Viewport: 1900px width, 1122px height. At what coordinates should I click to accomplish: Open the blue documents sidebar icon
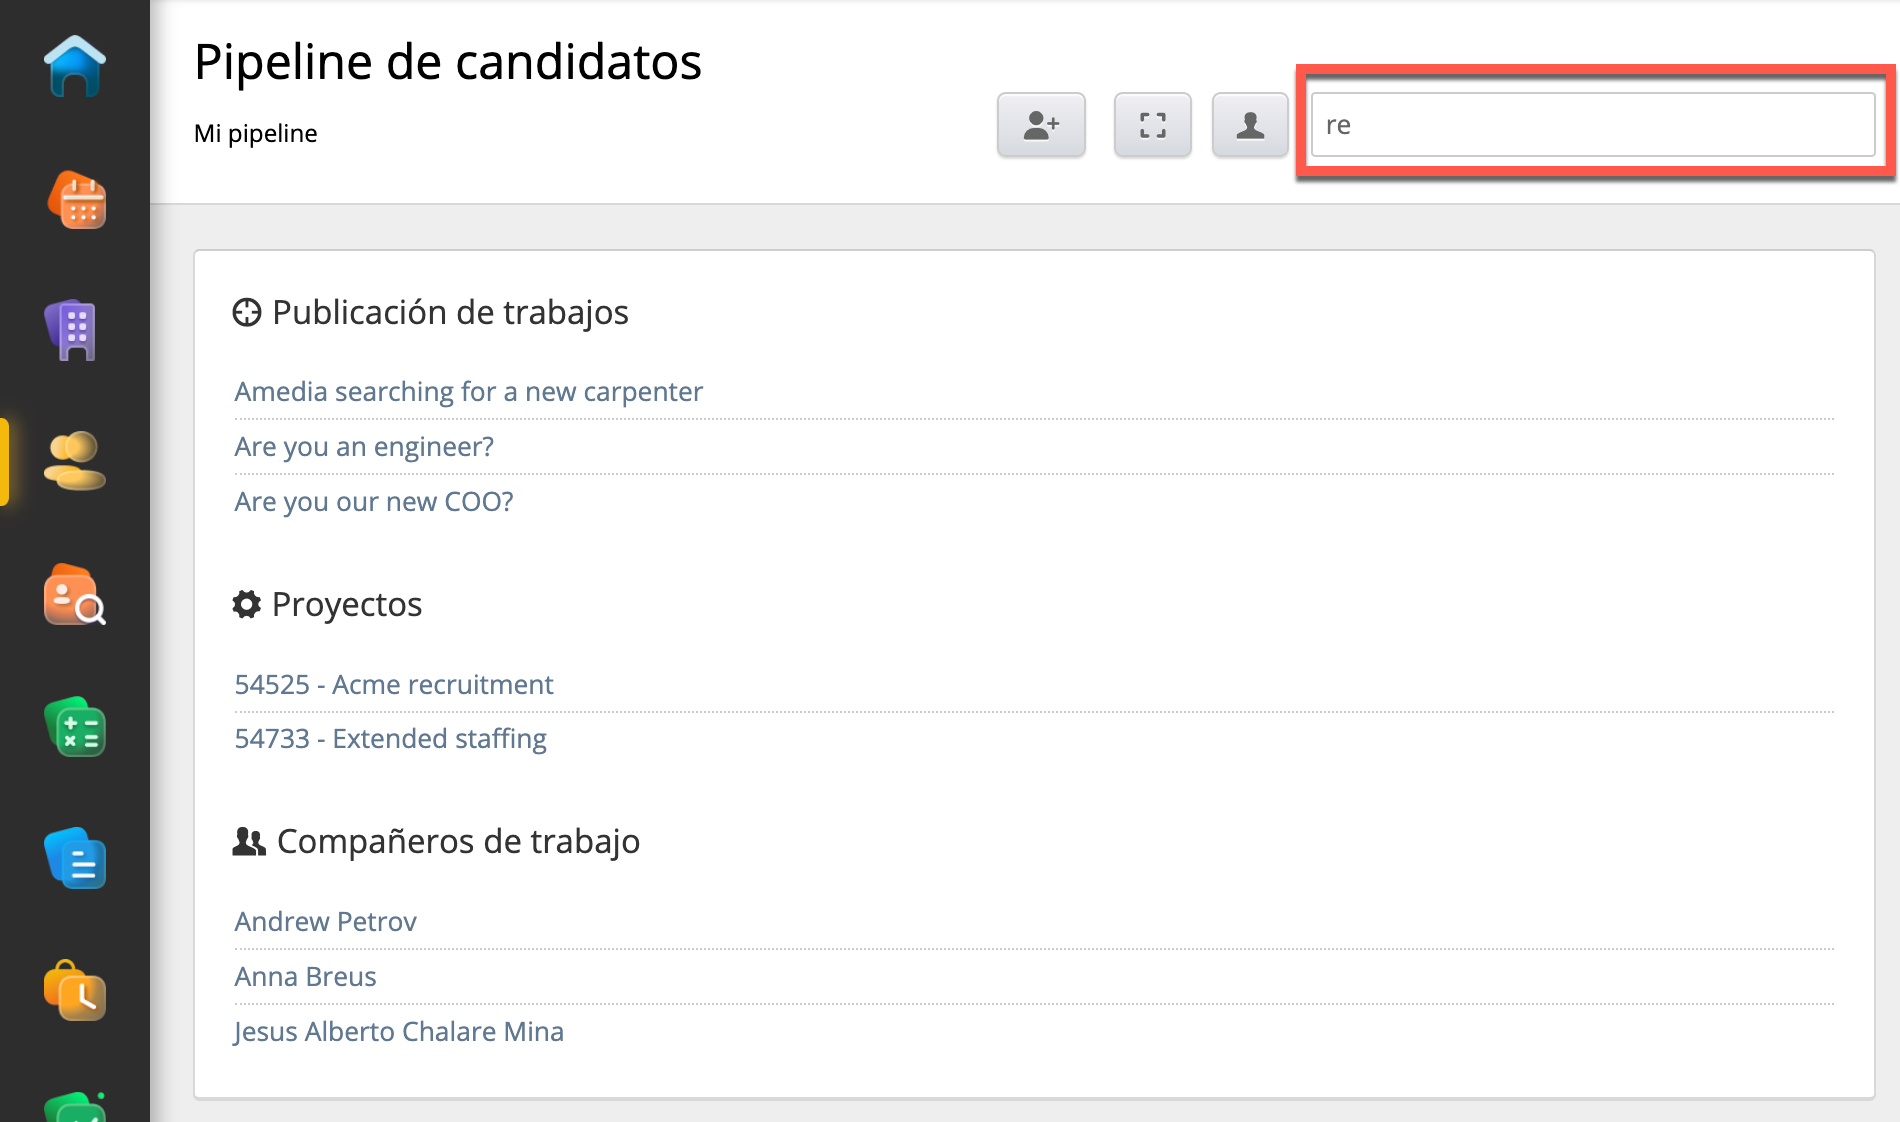pyautogui.click(x=75, y=859)
